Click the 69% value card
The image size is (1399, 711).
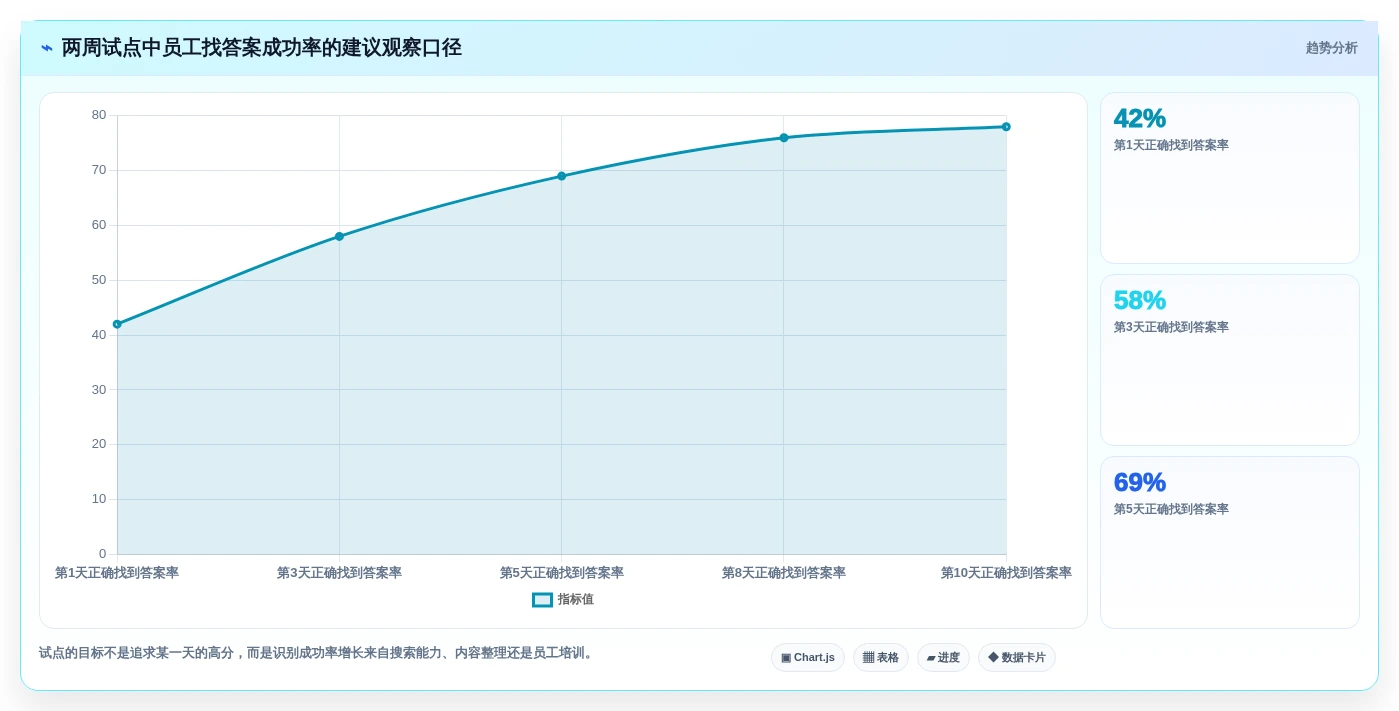tap(1230, 542)
